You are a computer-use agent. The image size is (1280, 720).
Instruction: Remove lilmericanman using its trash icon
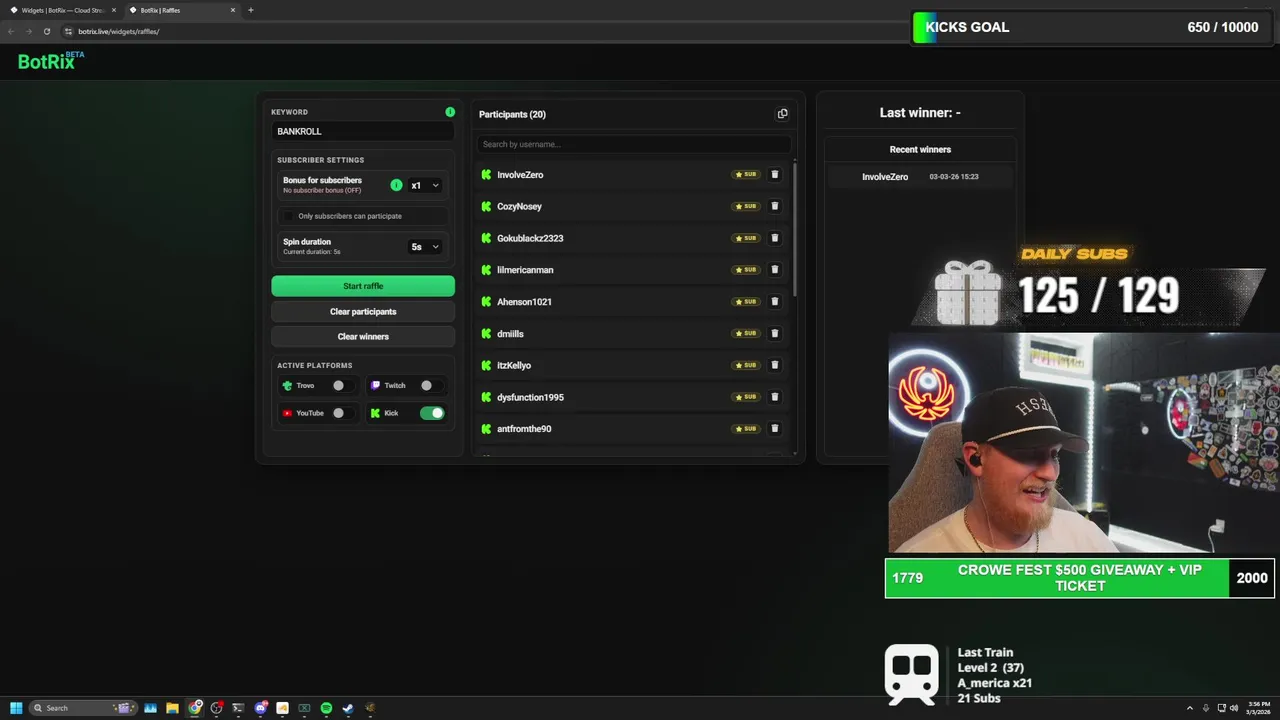pyautogui.click(x=774, y=270)
